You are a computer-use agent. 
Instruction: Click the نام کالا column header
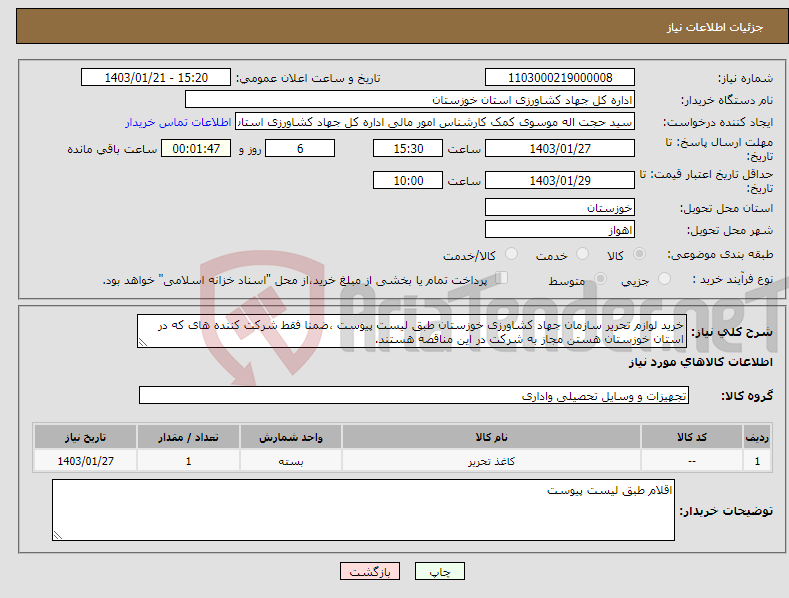(x=491, y=437)
